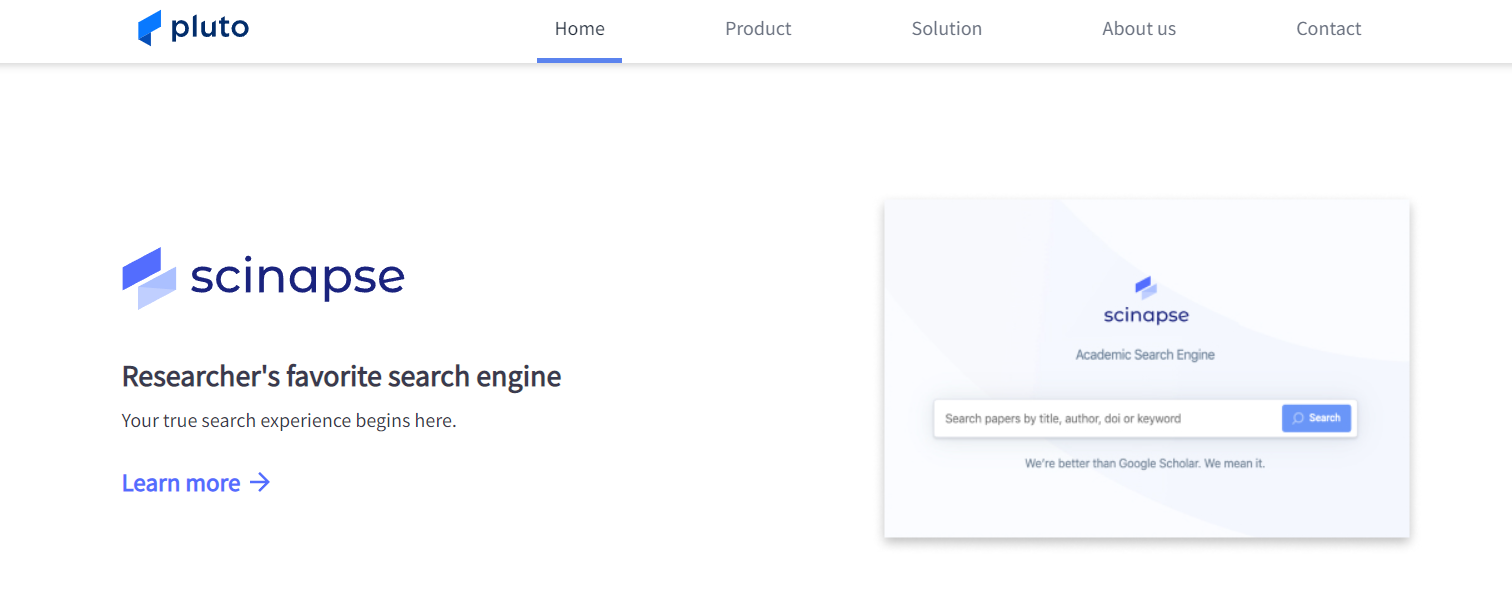Click the small scinapse logo in preview
The width and height of the screenshot is (1512, 609).
point(1146,301)
